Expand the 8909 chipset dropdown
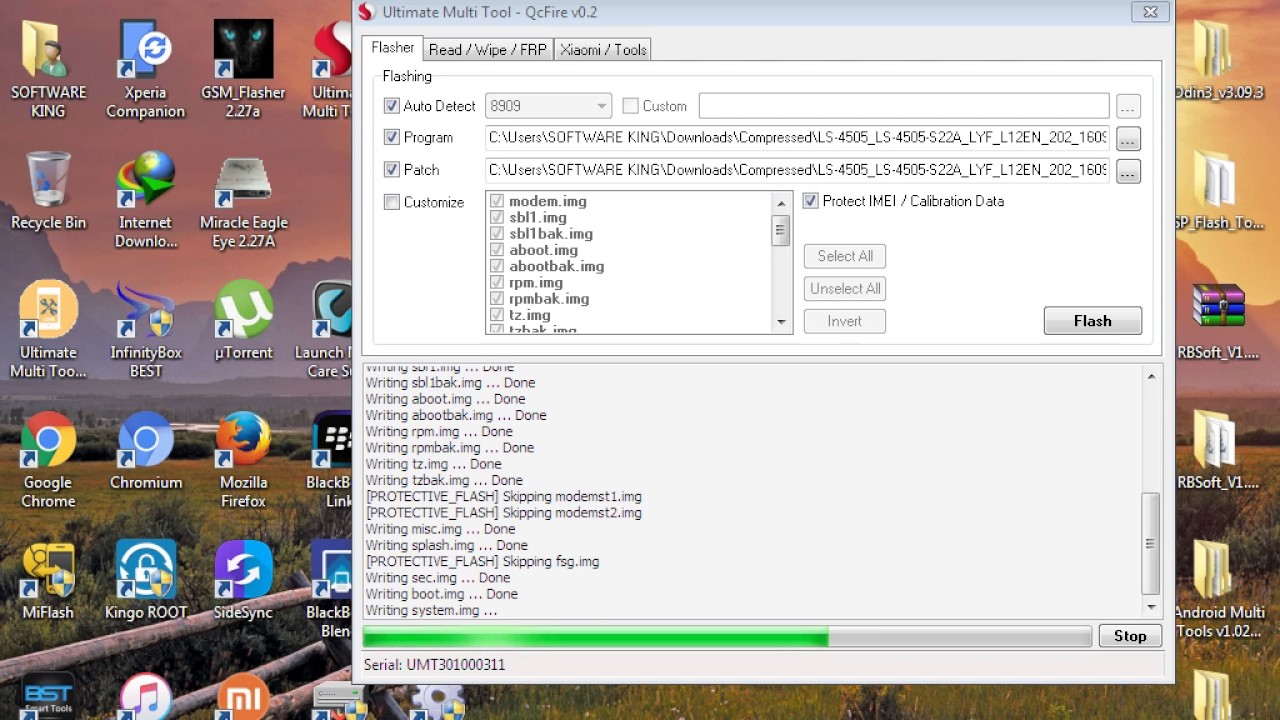Viewport: 1280px width, 720px height. coord(548,106)
